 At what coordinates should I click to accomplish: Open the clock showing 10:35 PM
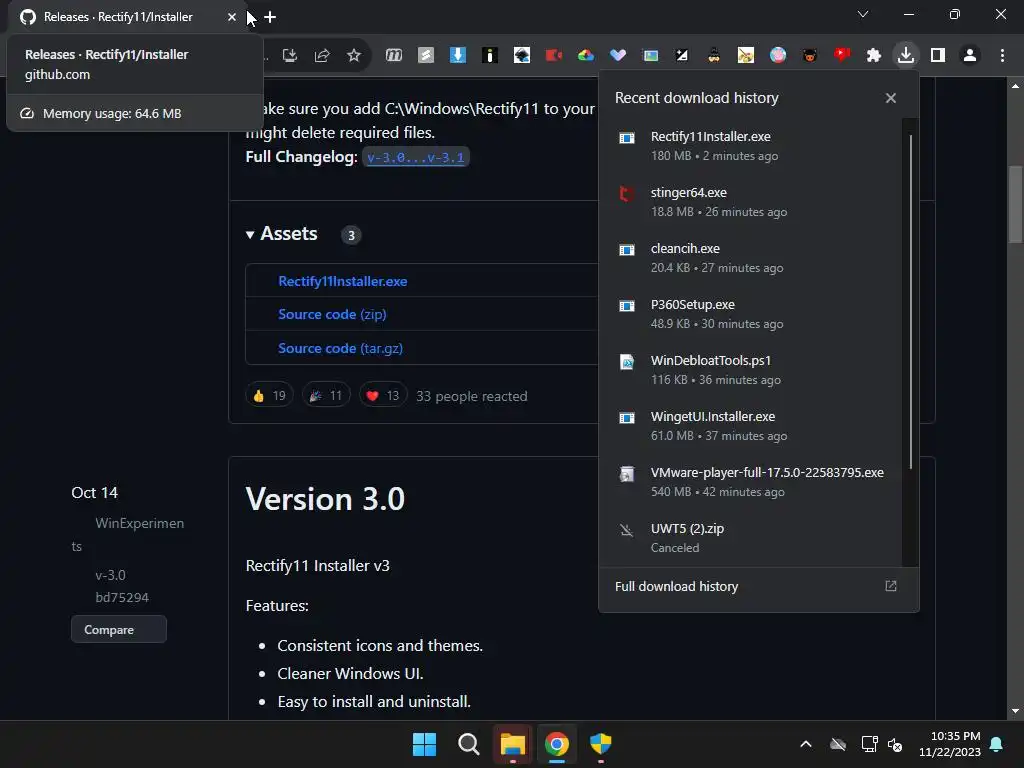(x=950, y=744)
